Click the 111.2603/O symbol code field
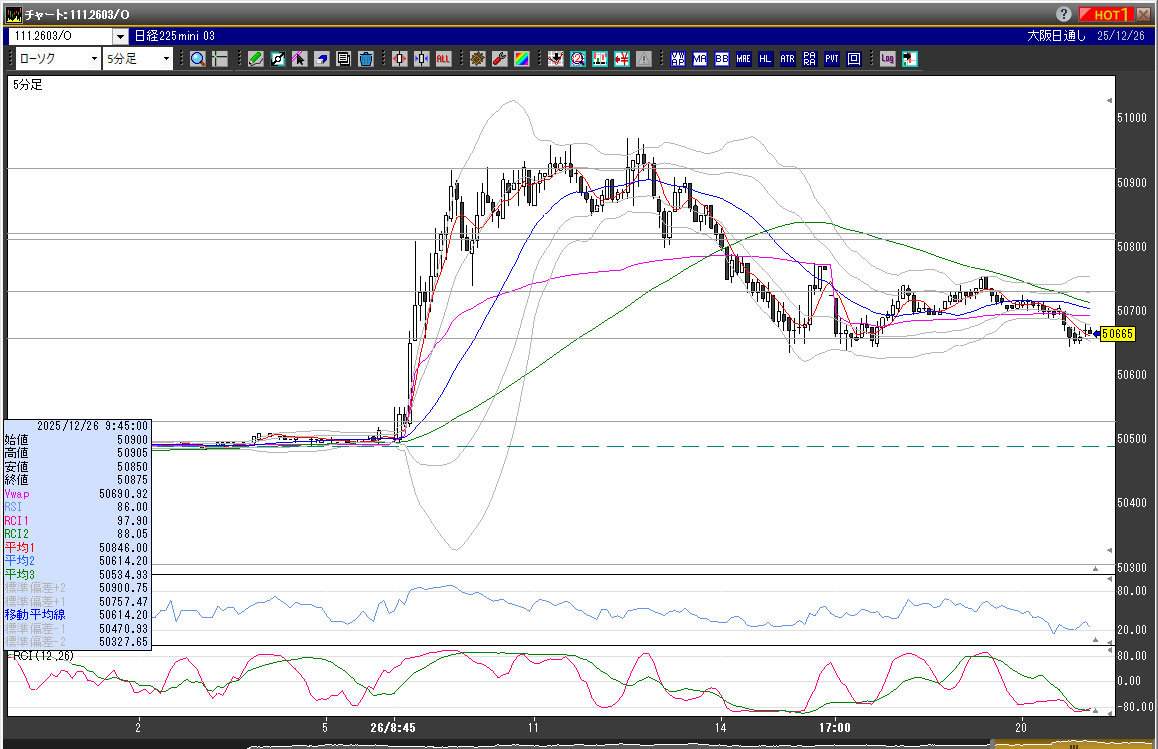The width and height of the screenshot is (1158, 749). [59, 36]
